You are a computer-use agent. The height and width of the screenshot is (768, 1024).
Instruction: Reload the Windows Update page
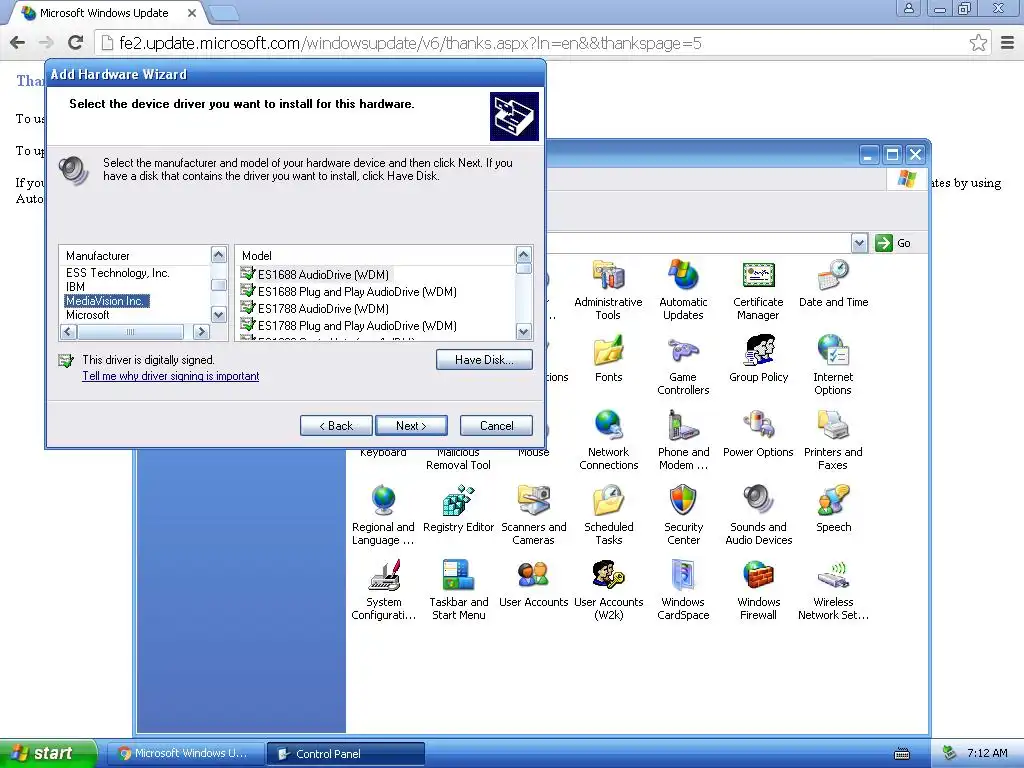click(76, 43)
